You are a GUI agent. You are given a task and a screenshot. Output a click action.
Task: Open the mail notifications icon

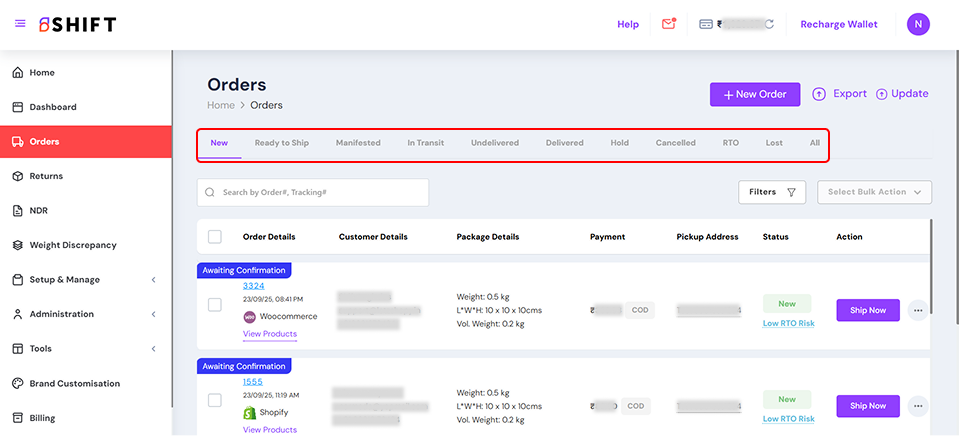pyautogui.click(x=669, y=24)
